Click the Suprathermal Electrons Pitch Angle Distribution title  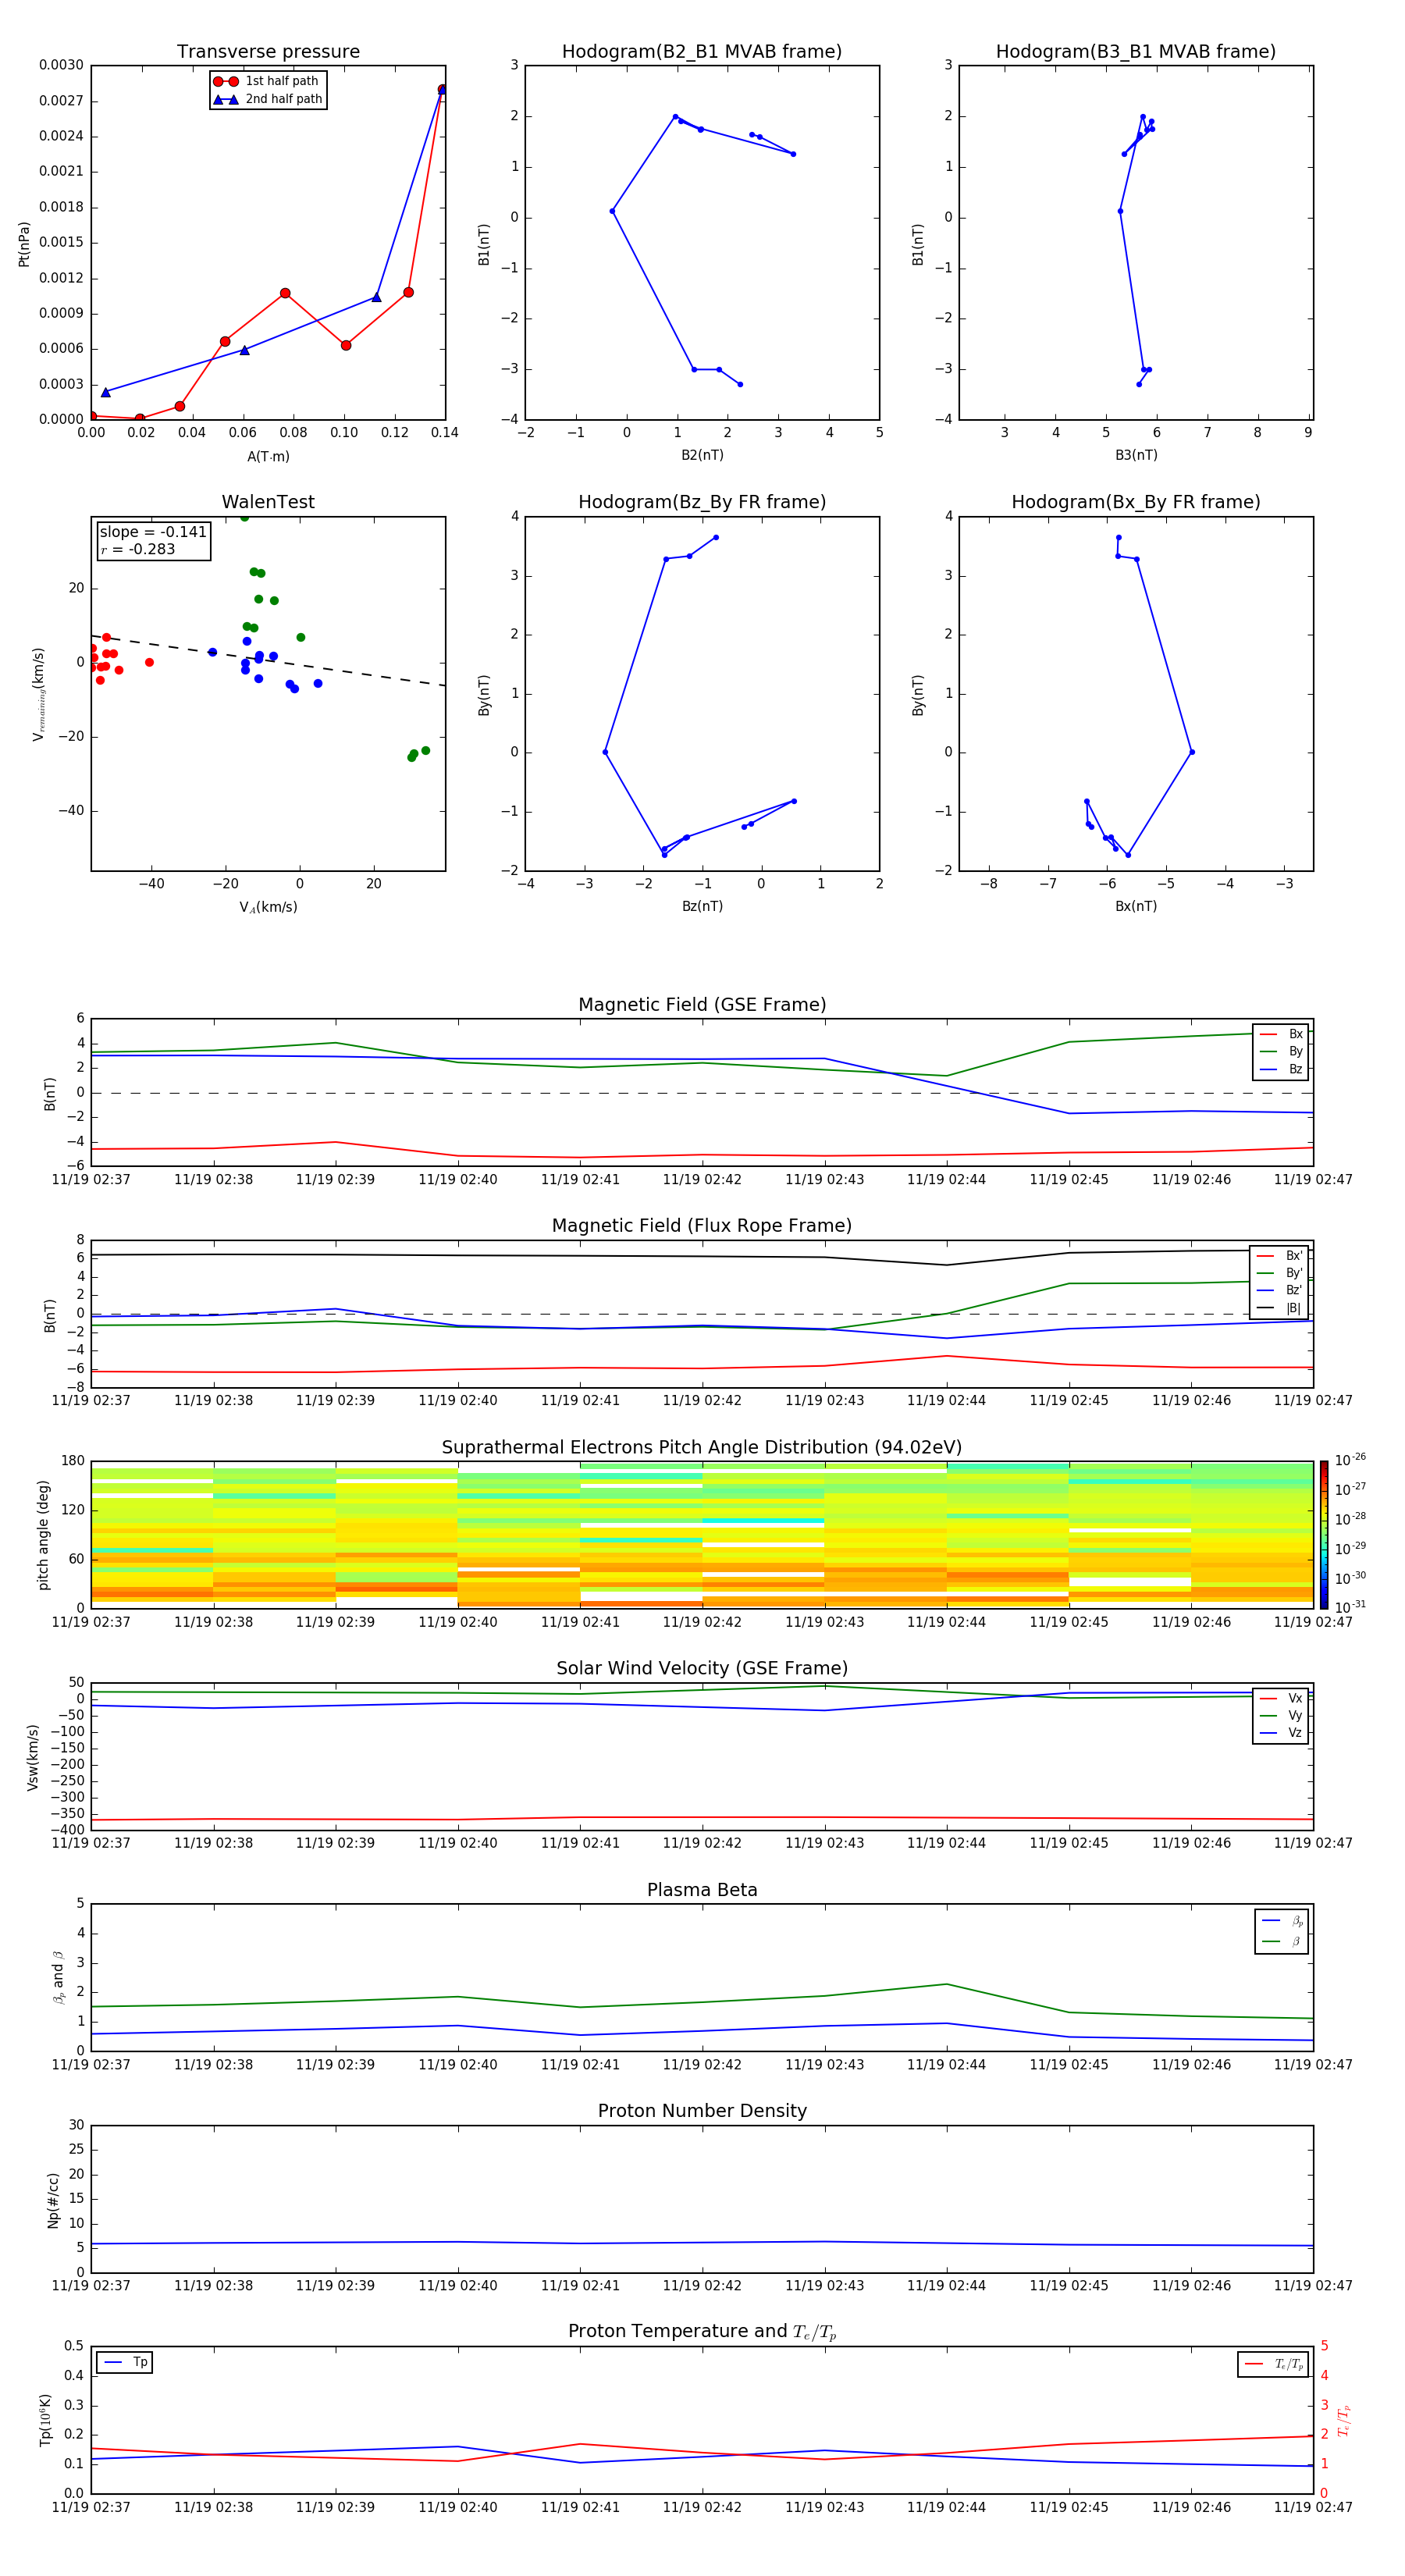(702, 1448)
